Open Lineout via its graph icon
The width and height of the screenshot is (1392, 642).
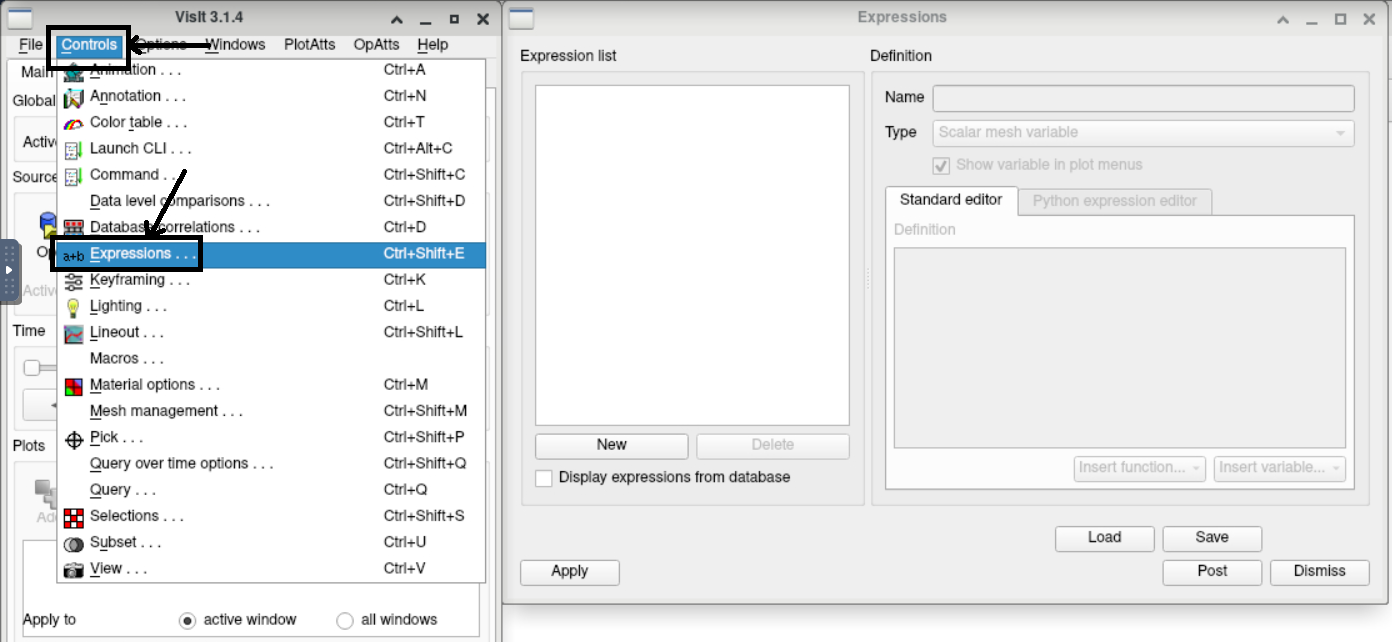point(74,333)
